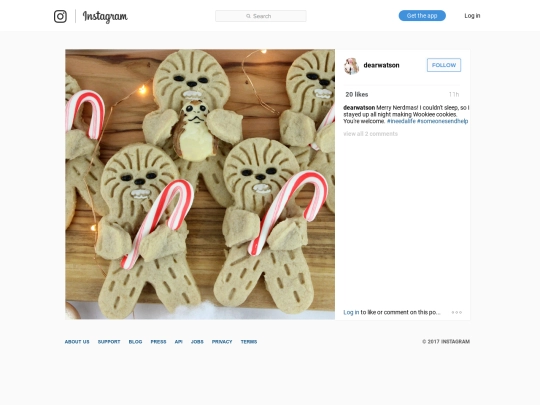Click the Get the app button

422,15
